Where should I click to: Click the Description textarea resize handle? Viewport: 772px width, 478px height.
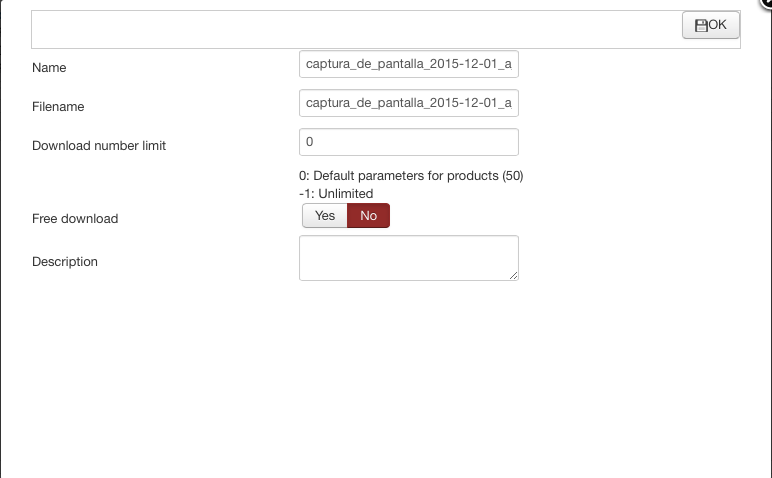click(514, 276)
